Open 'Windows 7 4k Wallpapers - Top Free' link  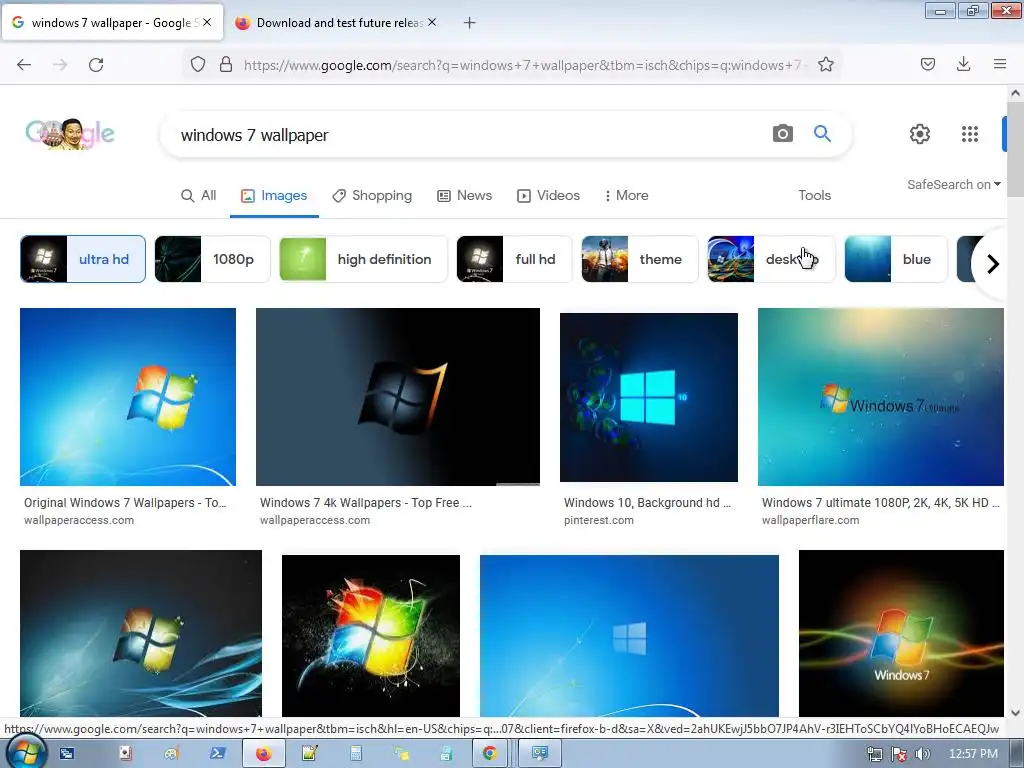pyautogui.click(x=366, y=503)
